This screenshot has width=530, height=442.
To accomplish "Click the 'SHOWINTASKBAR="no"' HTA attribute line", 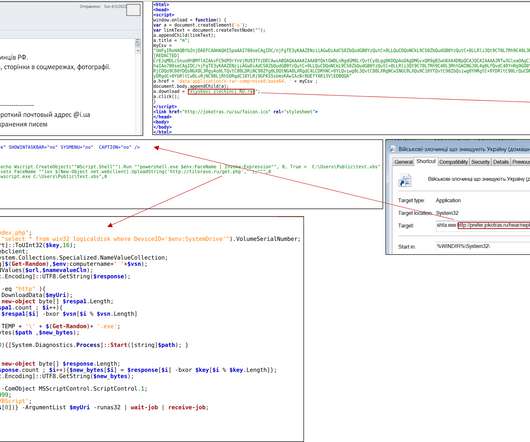I will click(70, 148).
